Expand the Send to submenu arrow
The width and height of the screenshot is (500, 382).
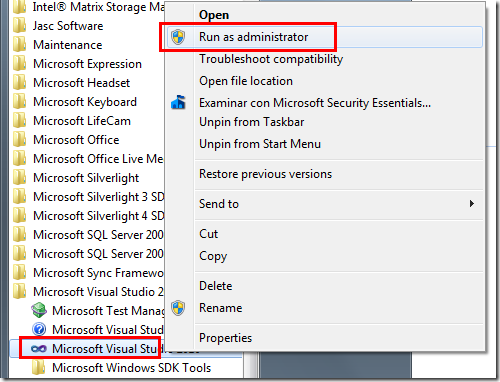(x=471, y=204)
